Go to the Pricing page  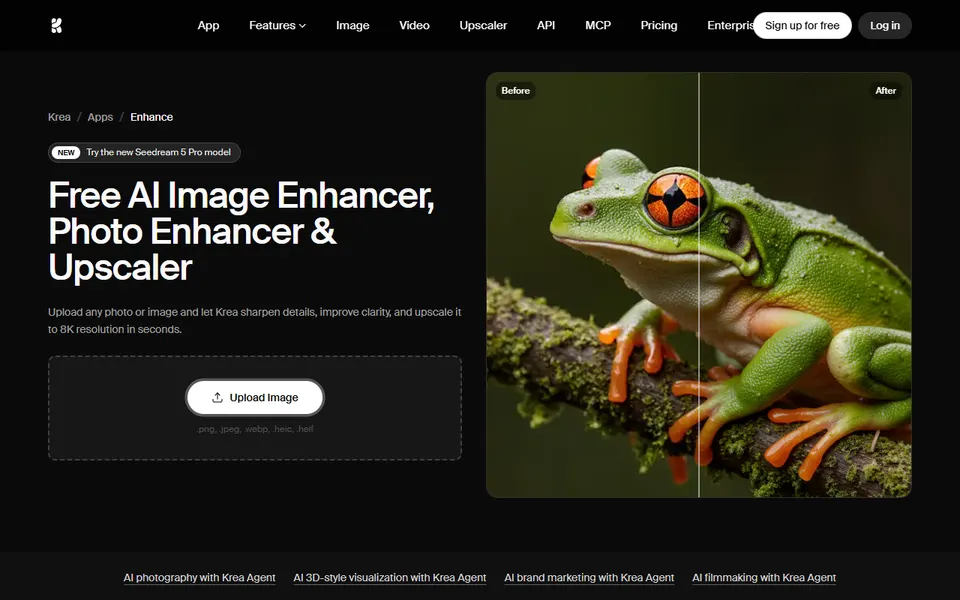click(659, 26)
